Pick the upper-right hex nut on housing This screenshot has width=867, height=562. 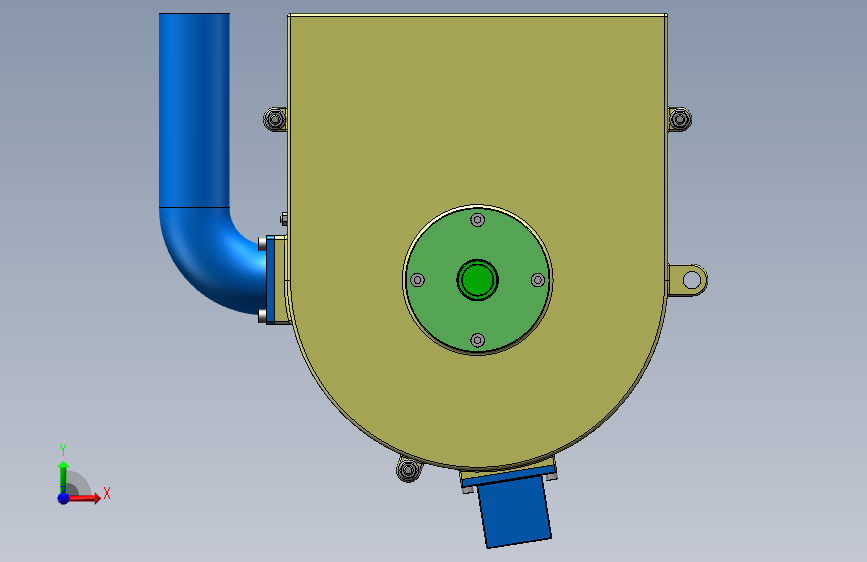(x=680, y=119)
